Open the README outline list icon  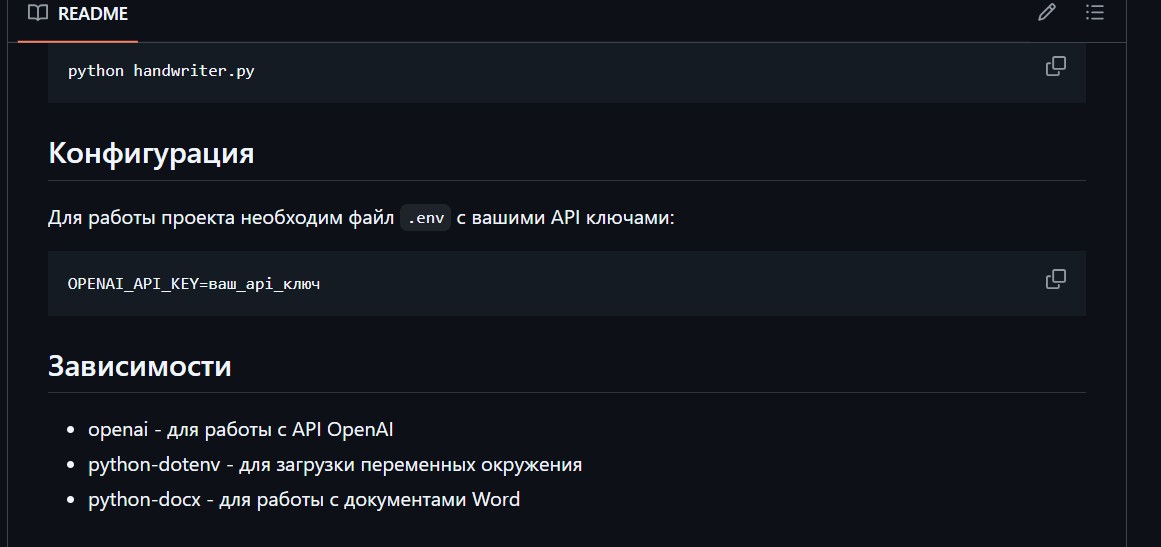pyautogui.click(x=1094, y=13)
